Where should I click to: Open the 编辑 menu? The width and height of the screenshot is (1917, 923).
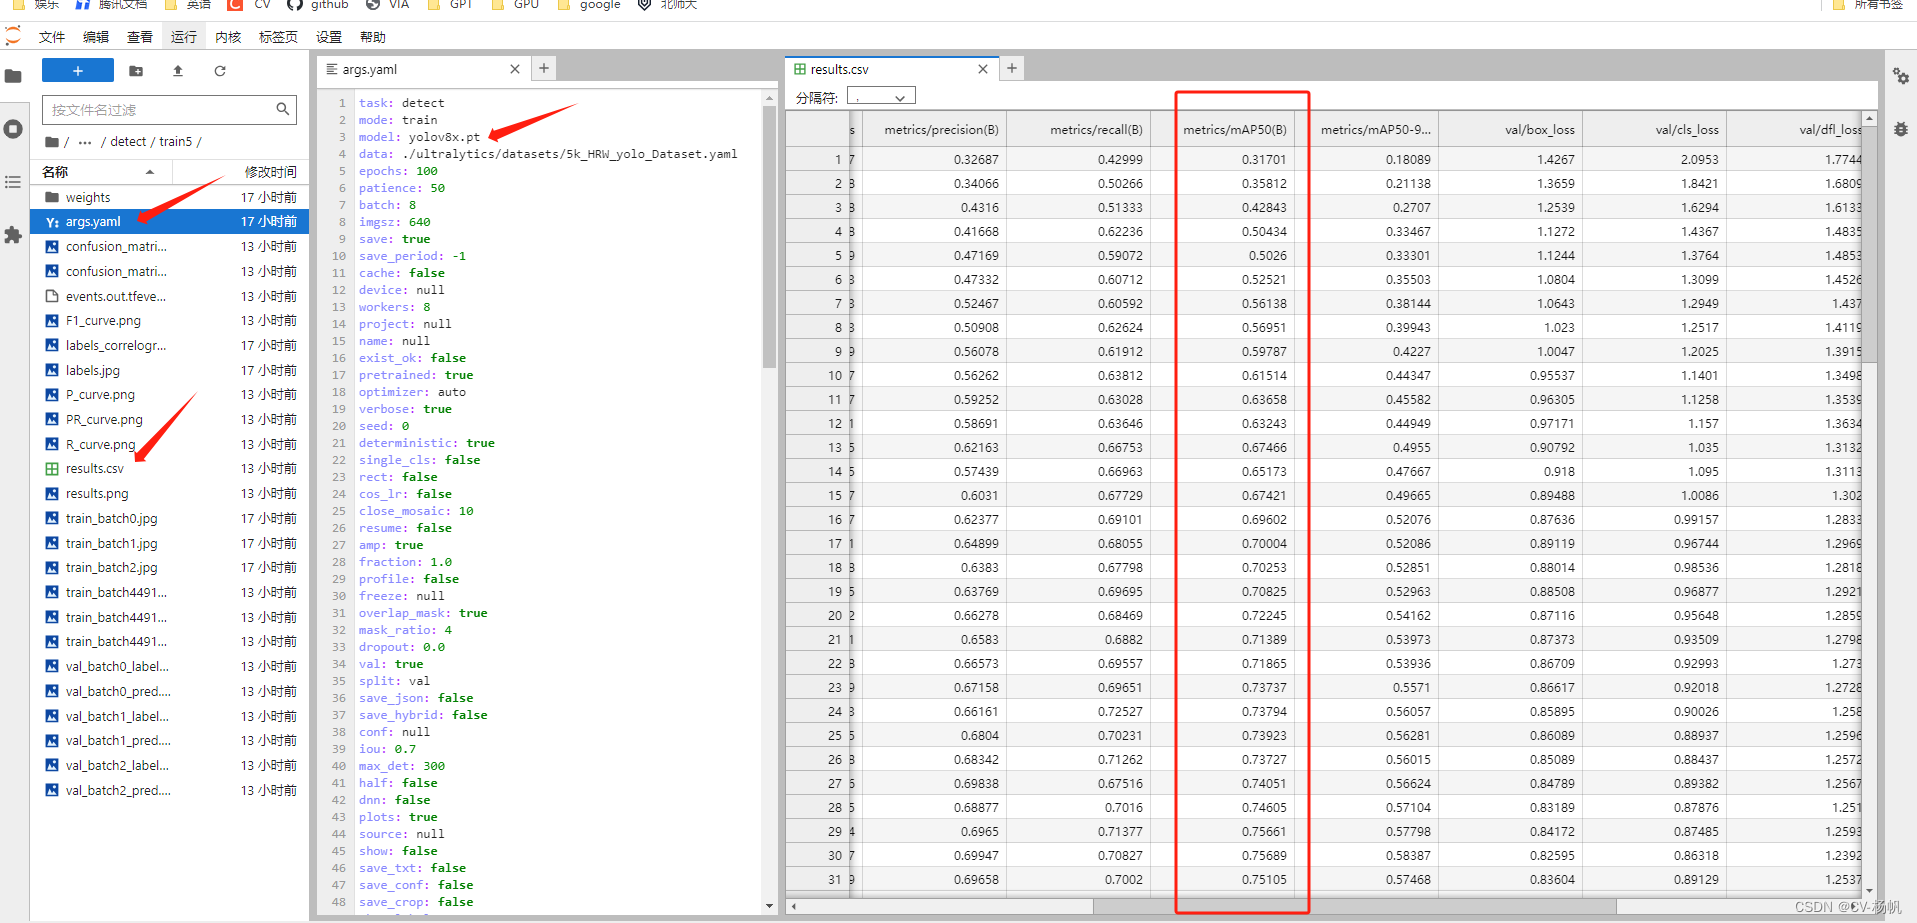click(96, 37)
